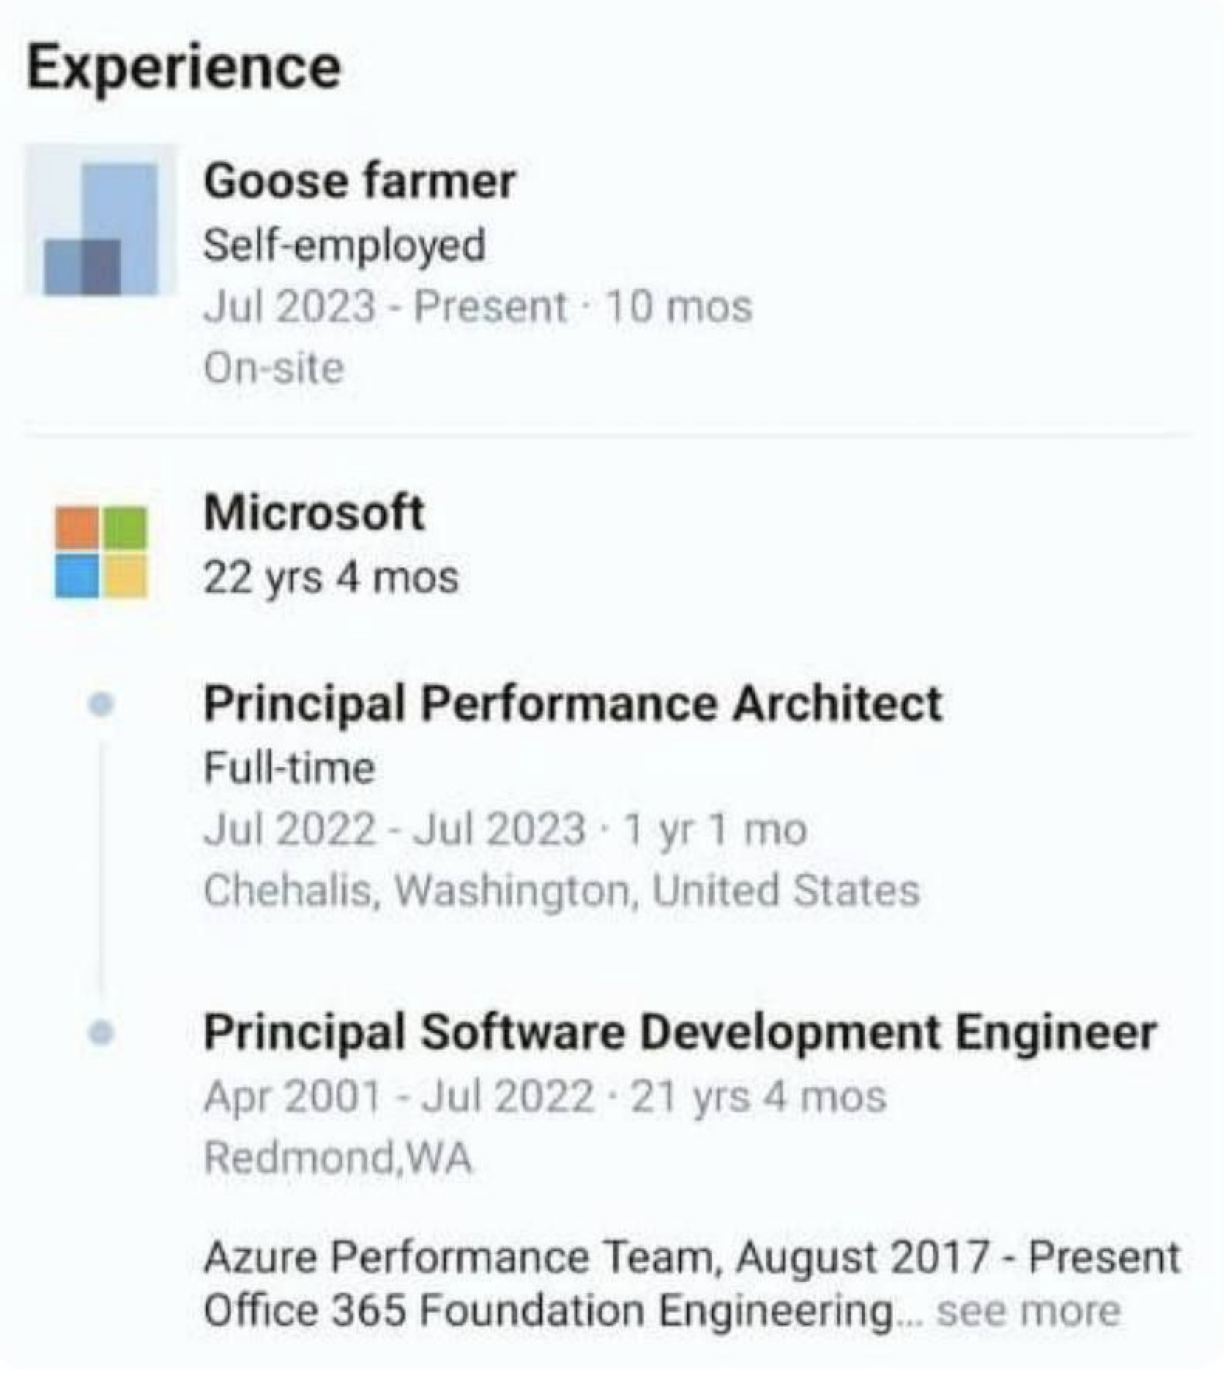The width and height of the screenshot is (1224, 1394).
Task: Click the 22 yrs 4 mos duration
Action: click(330, 577)
